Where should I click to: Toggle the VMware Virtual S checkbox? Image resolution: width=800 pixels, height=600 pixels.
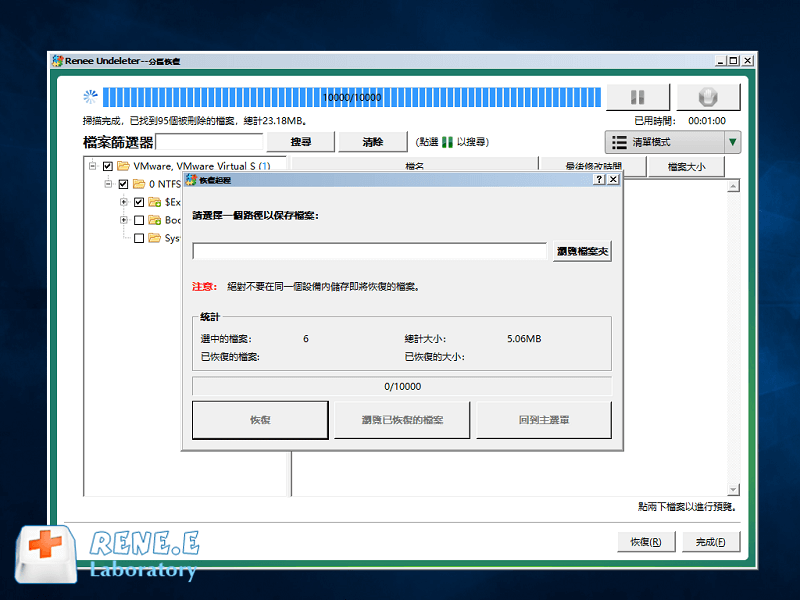tap(108, 166)
